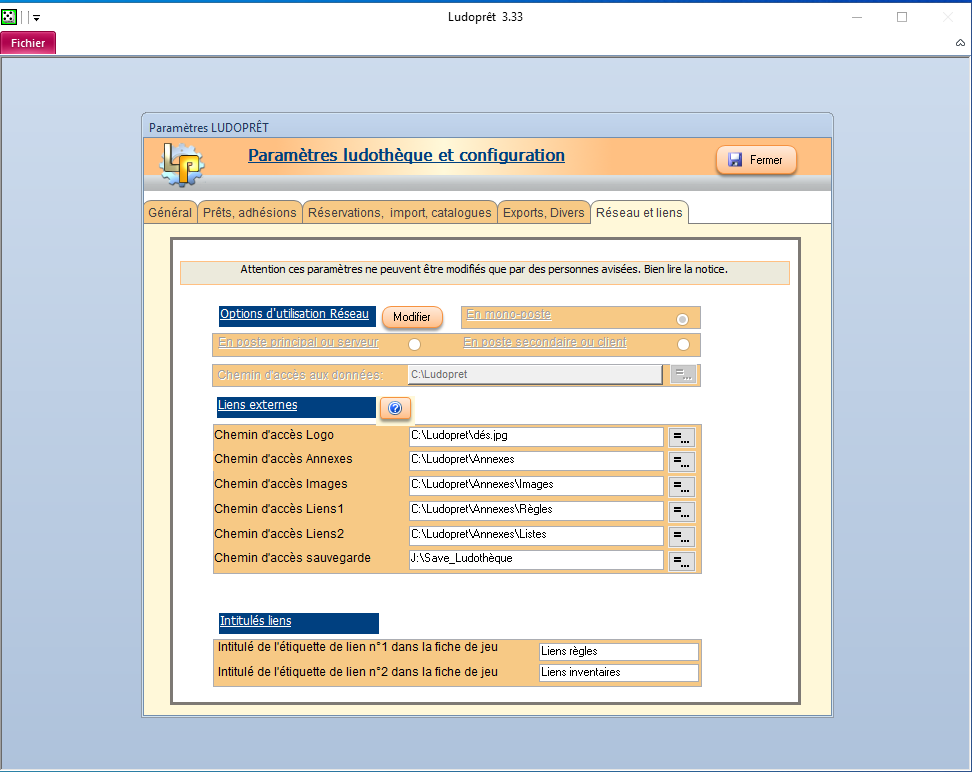Open the Fichier menu
The image size is (972, 772).
(28, 43)
